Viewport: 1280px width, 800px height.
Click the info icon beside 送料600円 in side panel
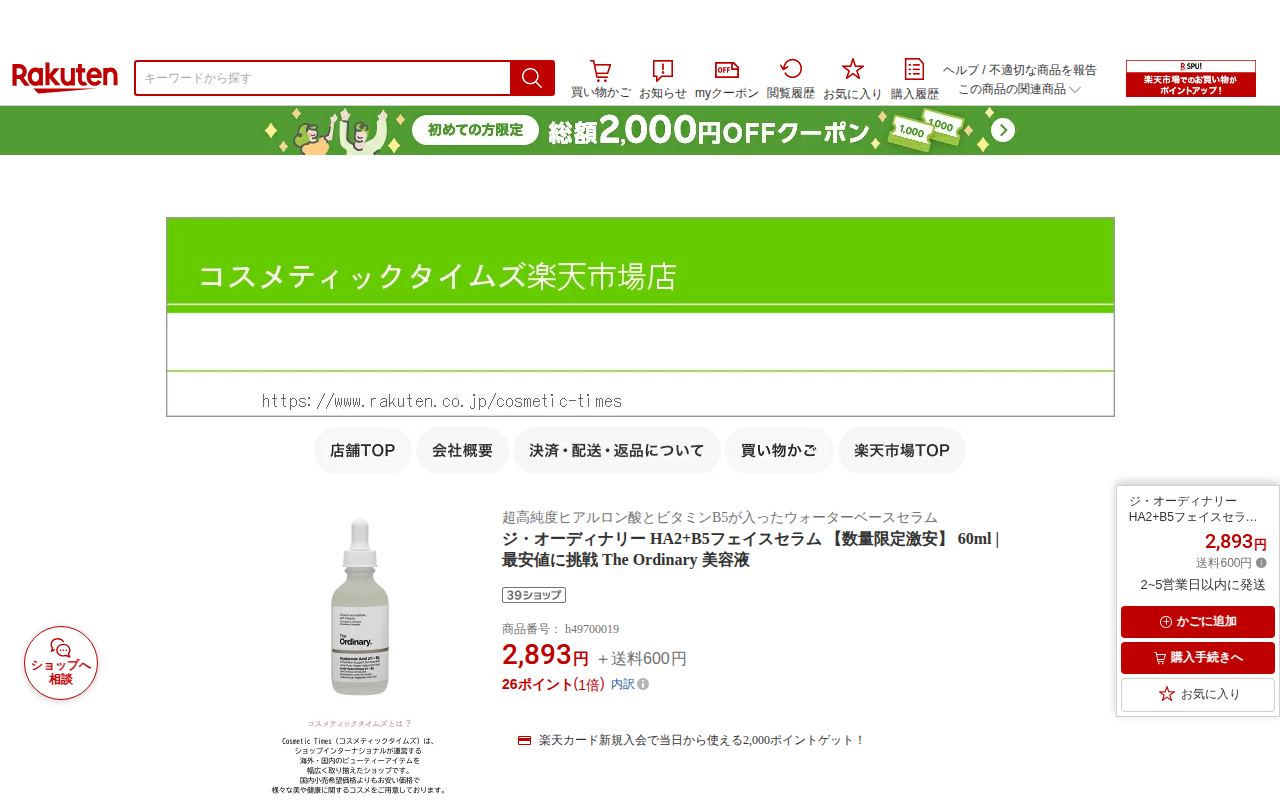(x=1261, y=563)
